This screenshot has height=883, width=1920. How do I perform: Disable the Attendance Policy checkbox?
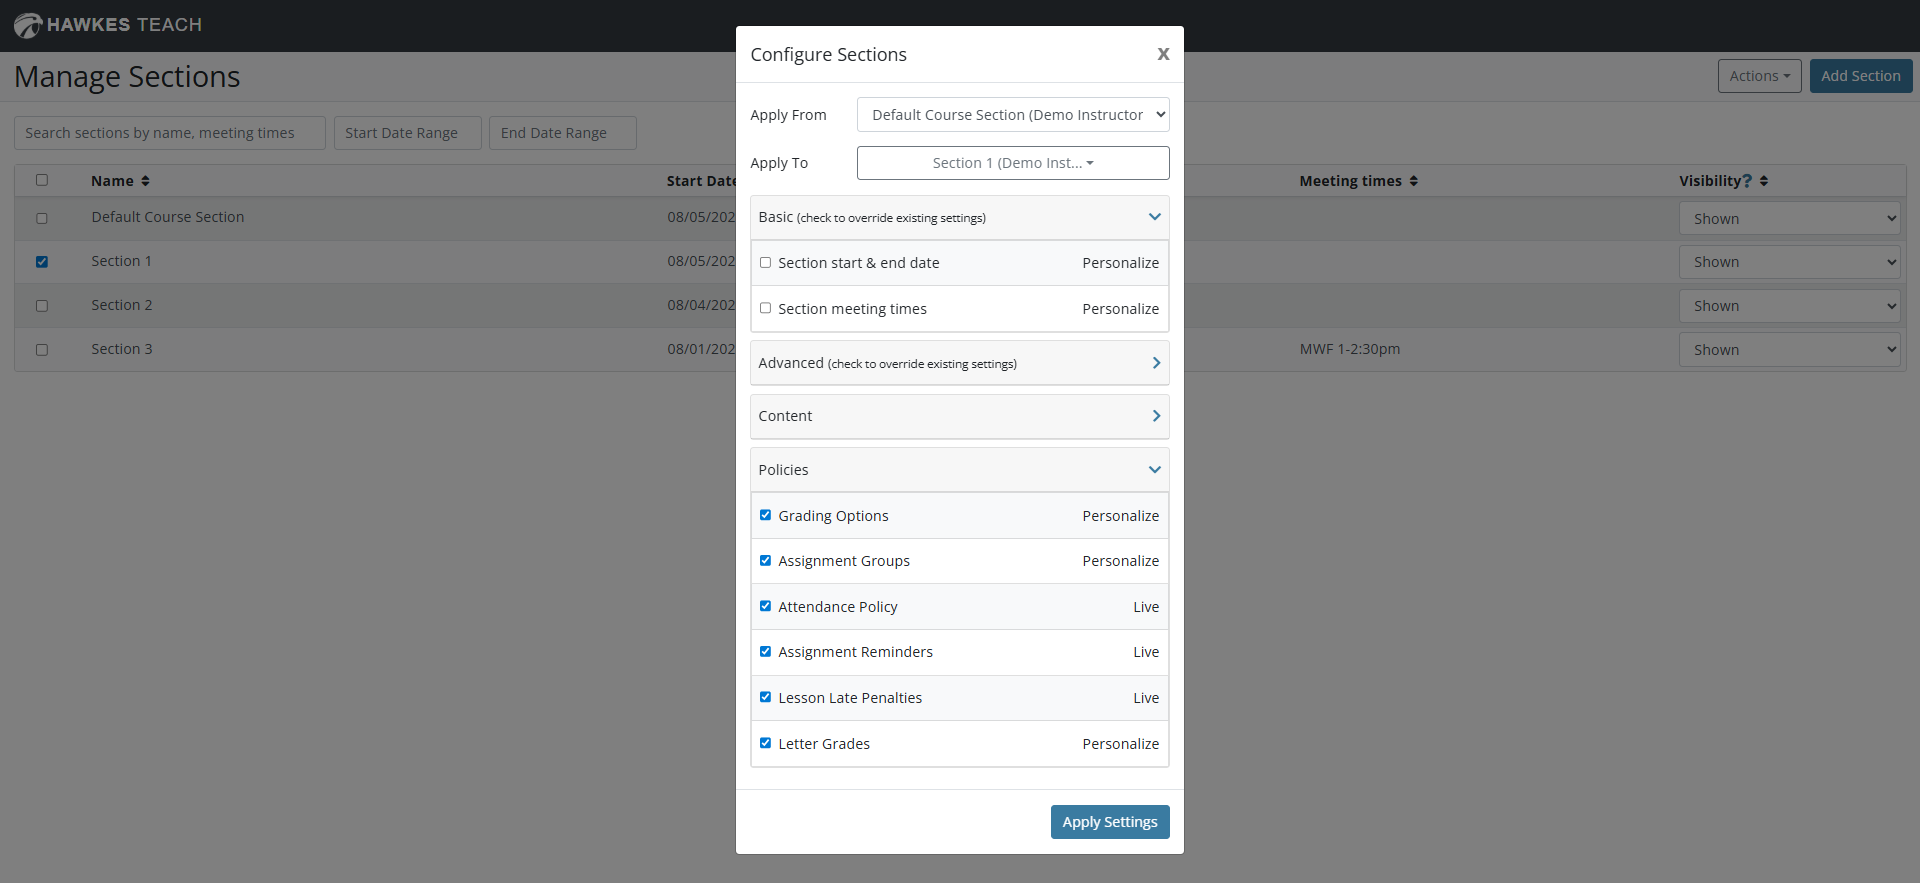point(766,607)
